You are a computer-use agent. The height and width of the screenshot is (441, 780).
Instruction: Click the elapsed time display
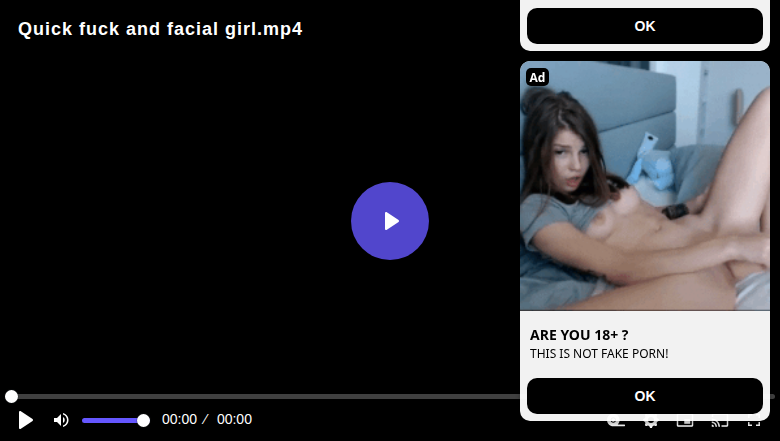[x=179, y=420]
